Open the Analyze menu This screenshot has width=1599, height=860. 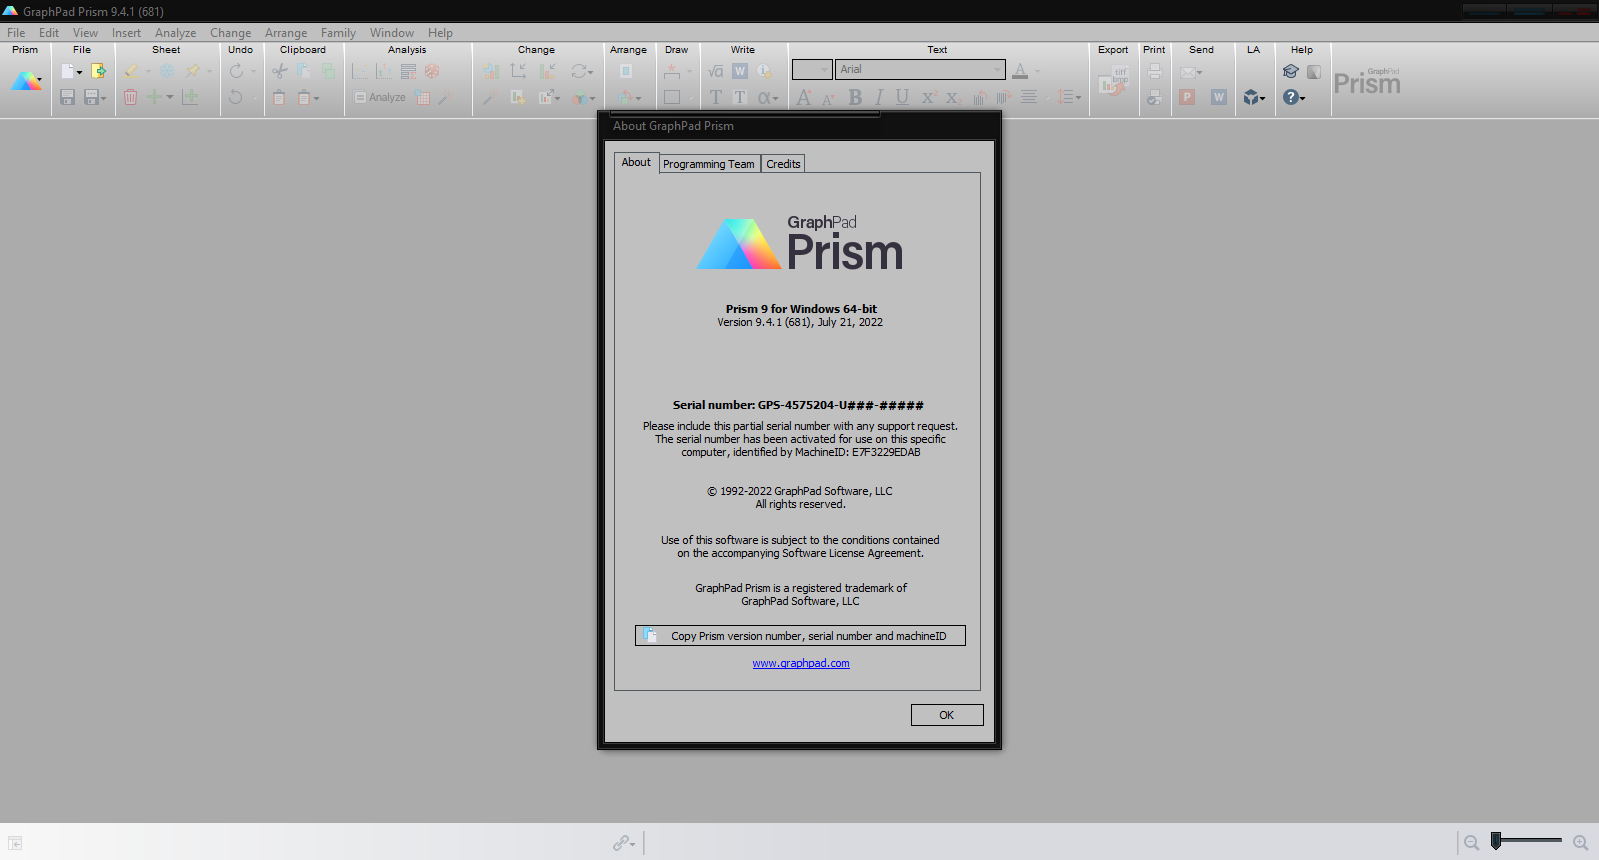pyautogui.click(x=175, y=33)
